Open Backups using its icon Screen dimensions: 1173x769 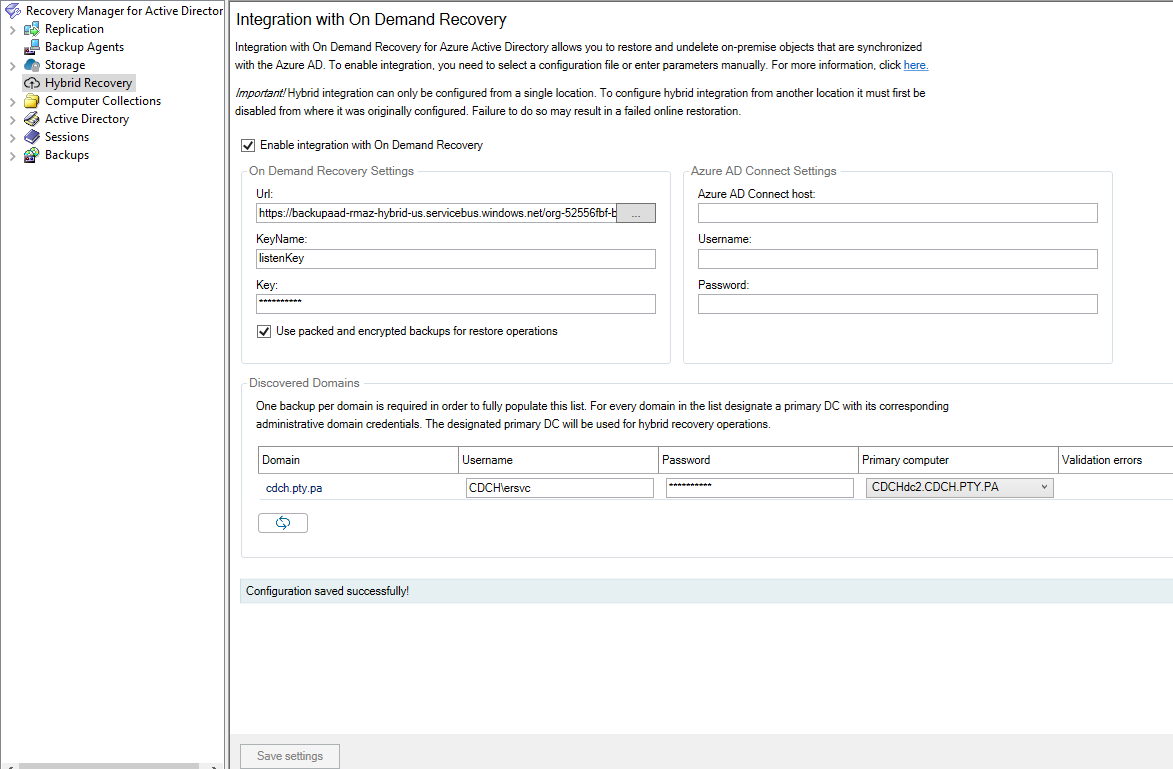tap(31, 155)
